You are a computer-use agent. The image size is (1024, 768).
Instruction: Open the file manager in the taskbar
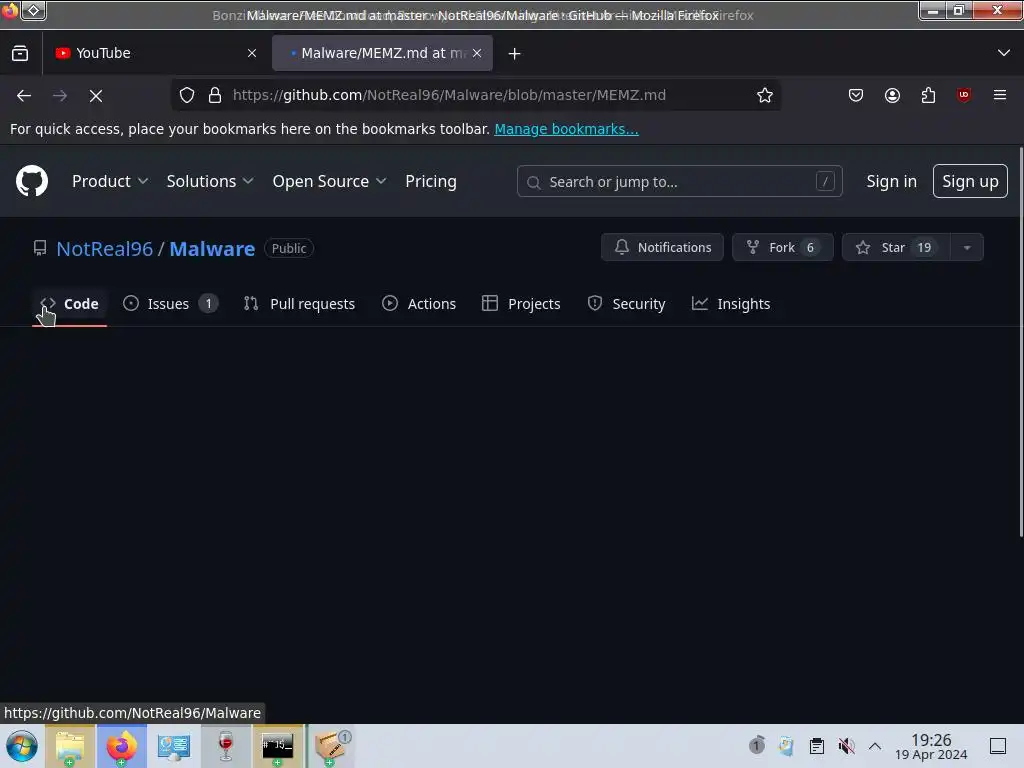click(70, 746)
